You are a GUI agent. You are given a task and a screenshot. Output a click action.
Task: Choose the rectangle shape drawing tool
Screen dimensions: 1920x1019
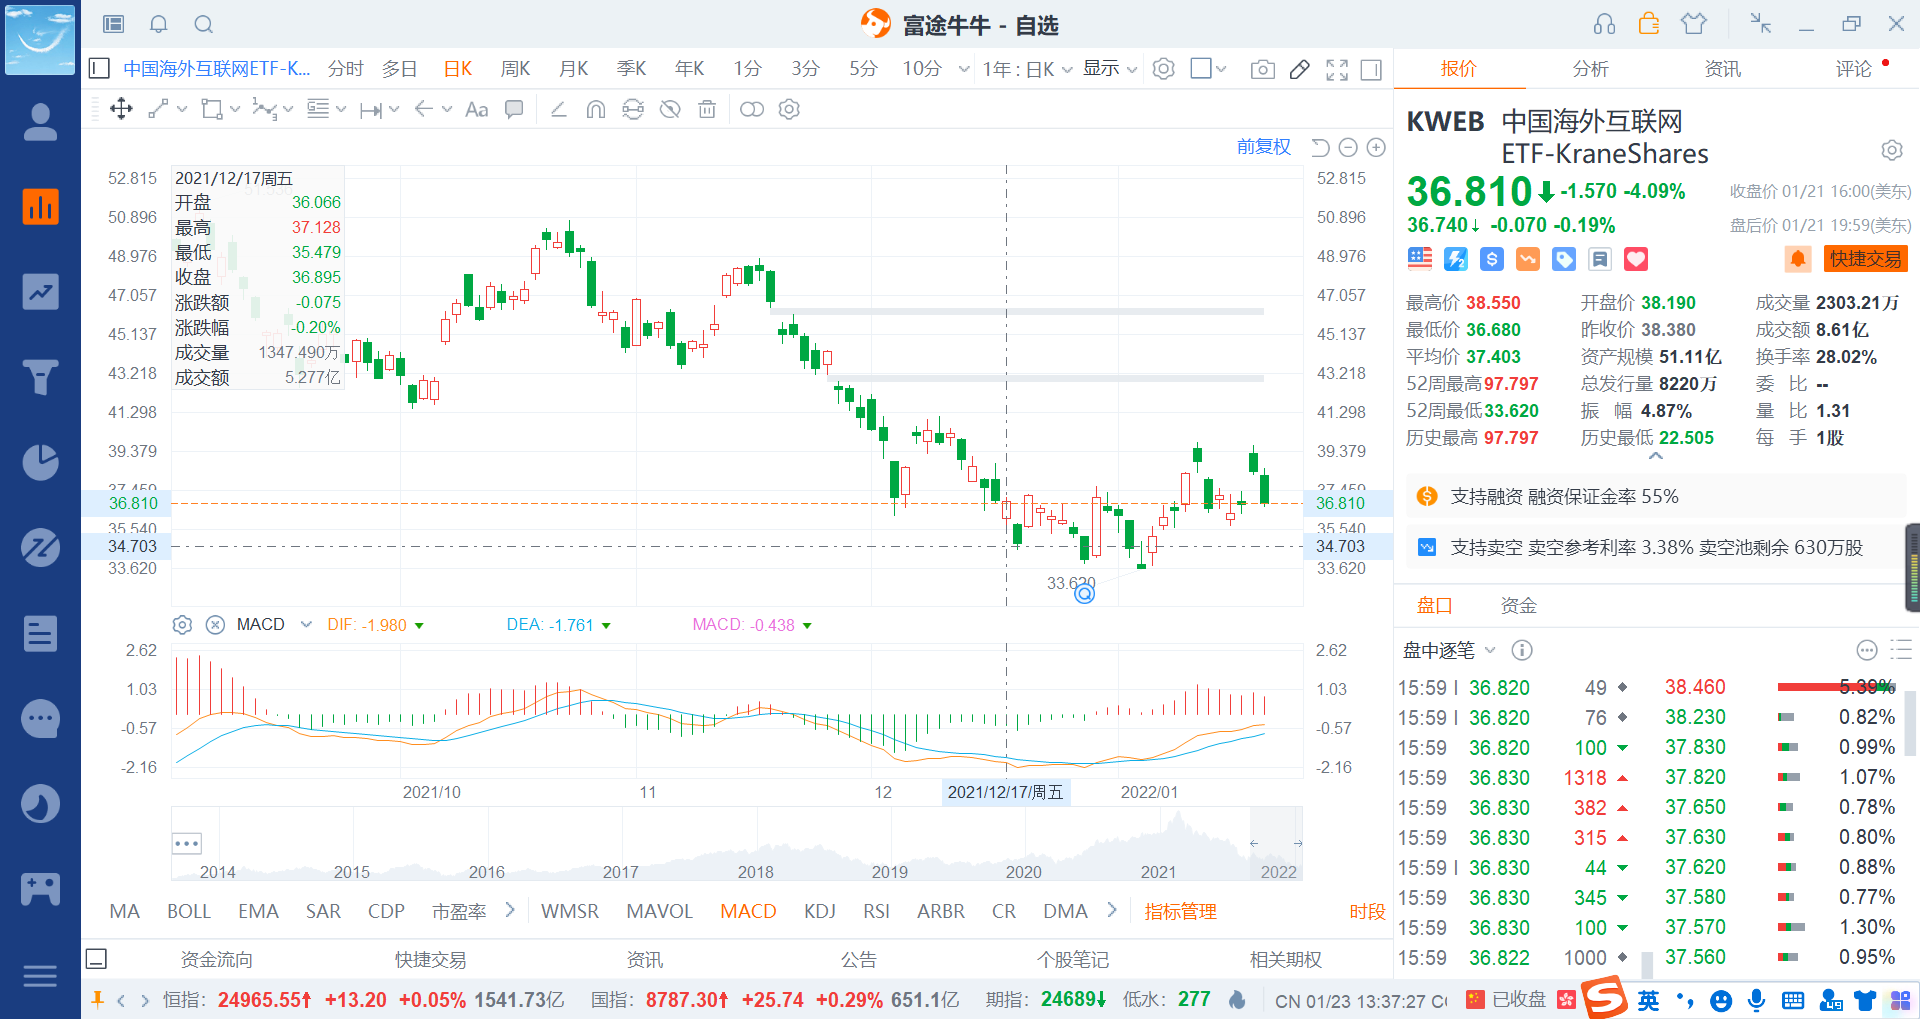tap(211, 109)
